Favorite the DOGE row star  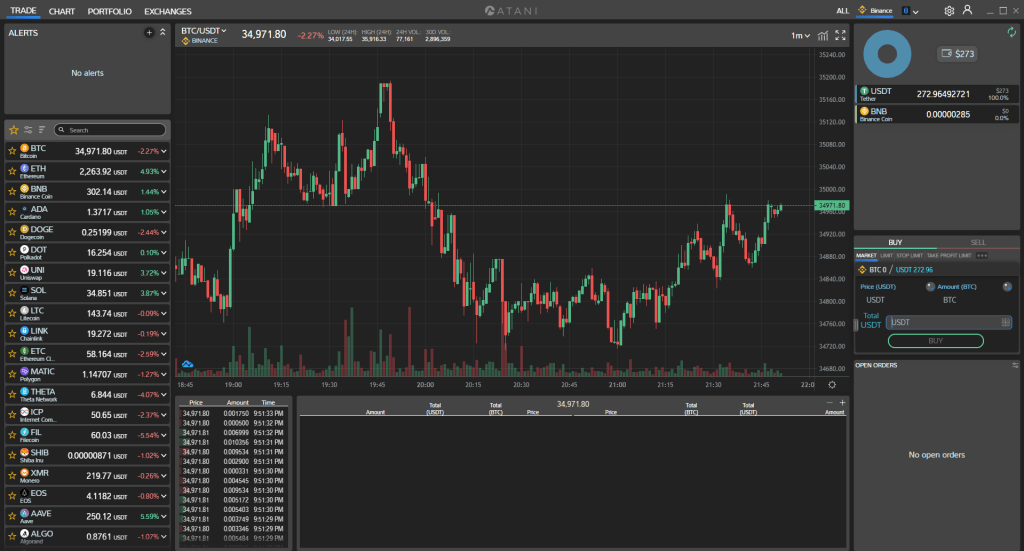tap(12, 232)
